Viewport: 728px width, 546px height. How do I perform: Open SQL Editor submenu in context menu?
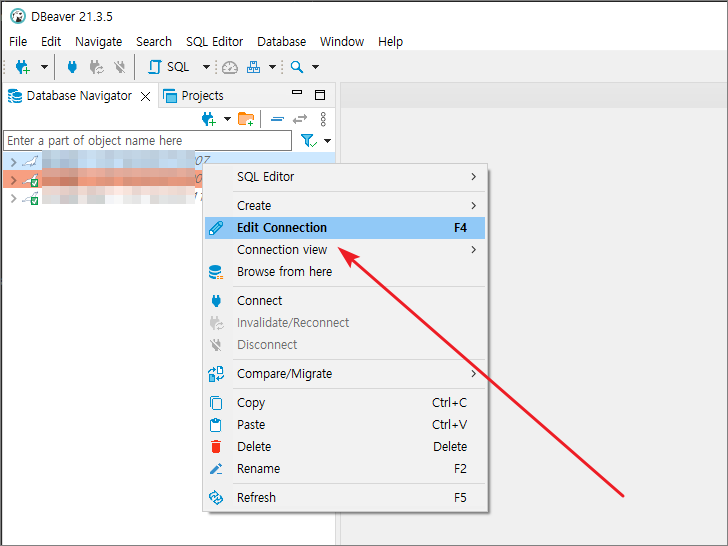(345, 176)
